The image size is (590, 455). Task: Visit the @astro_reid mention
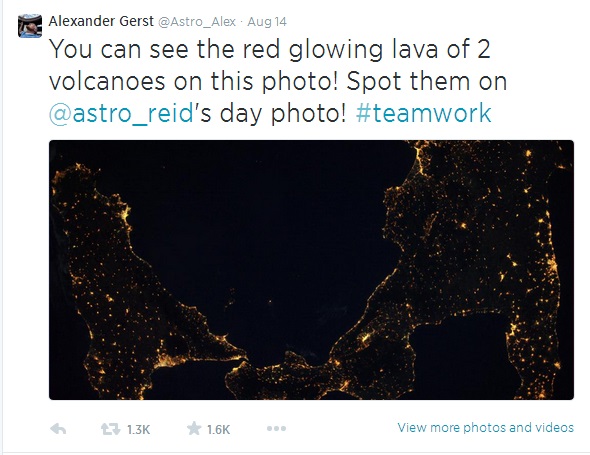click(122, 113)
